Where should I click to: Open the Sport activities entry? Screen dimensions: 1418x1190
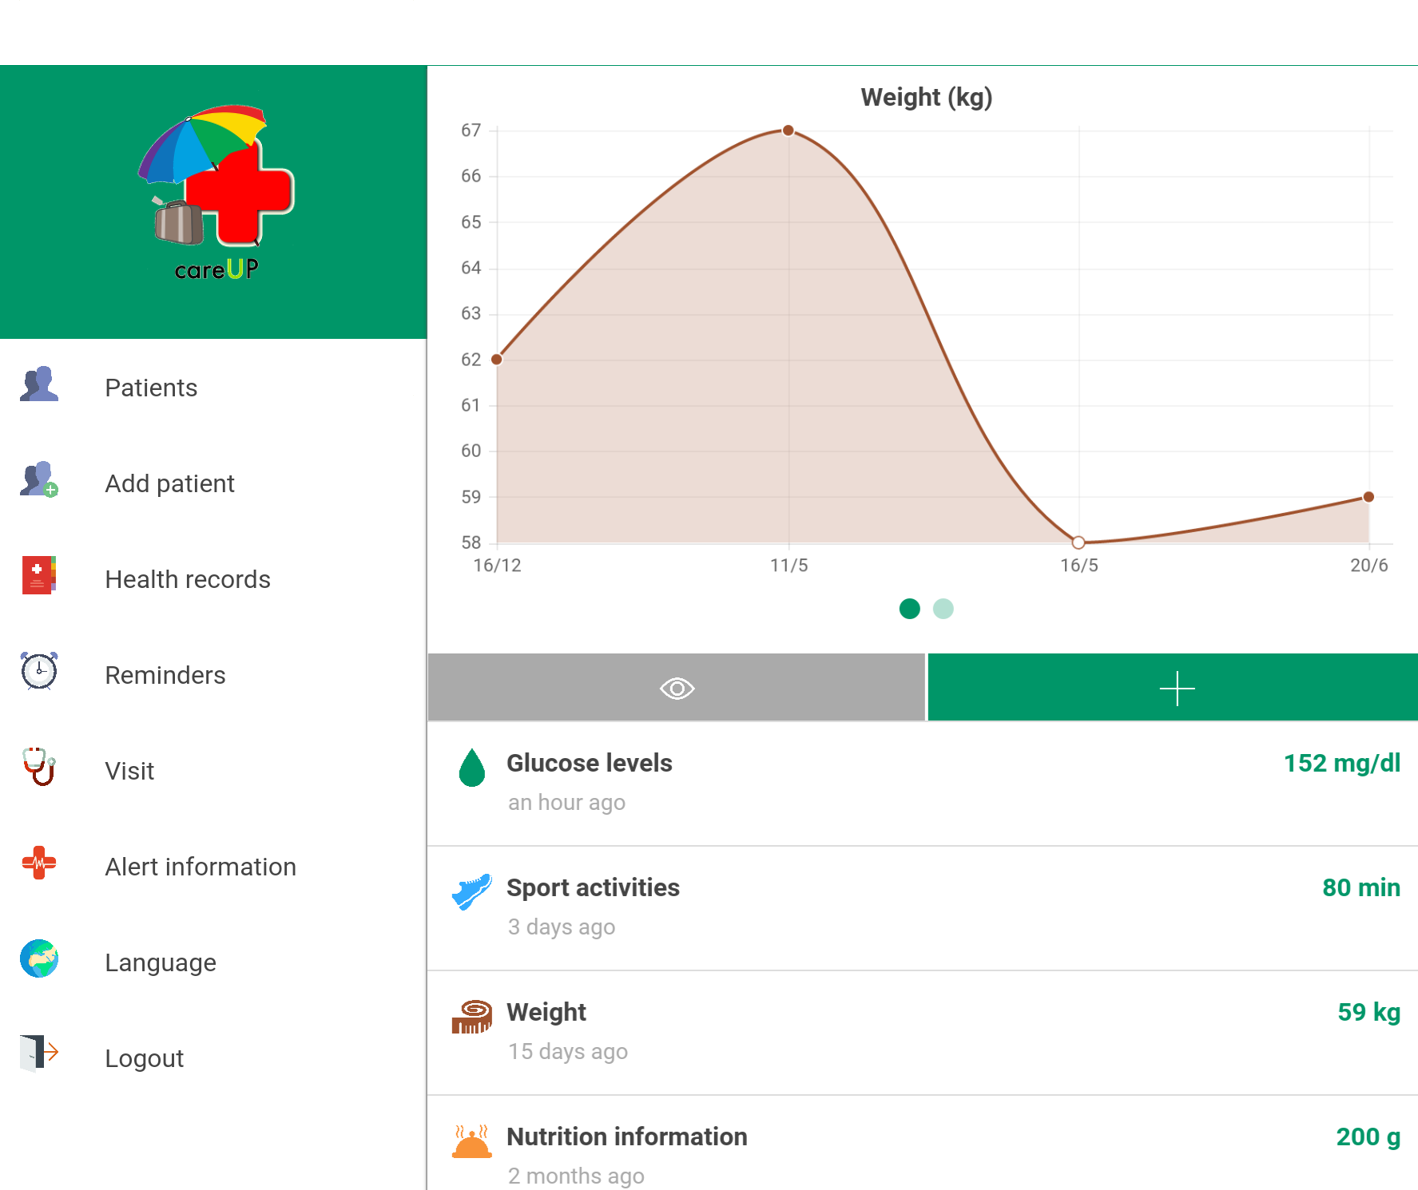click(922, 907)
